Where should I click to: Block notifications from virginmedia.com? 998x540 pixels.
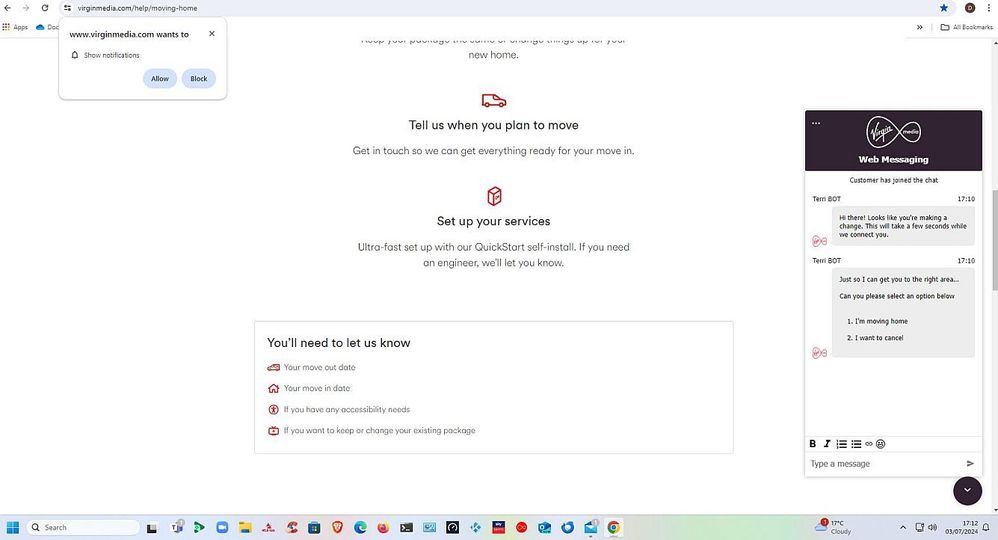tap(199, 79)
